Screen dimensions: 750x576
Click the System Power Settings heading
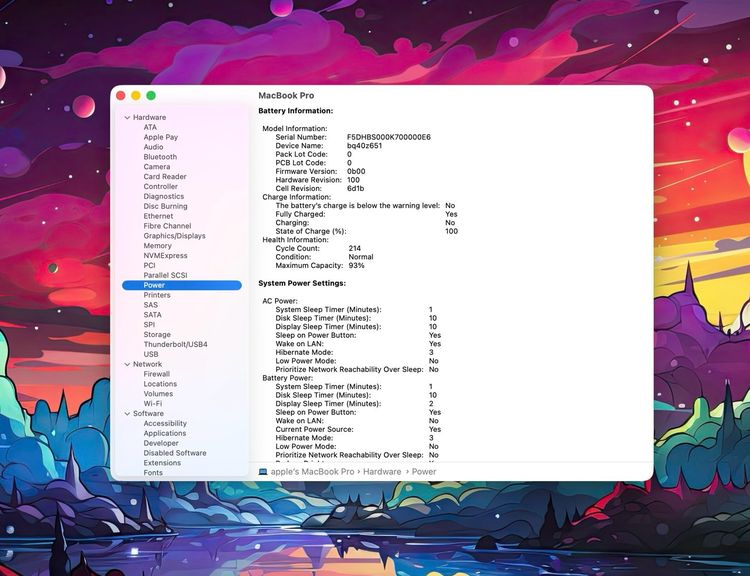(302, 284)
